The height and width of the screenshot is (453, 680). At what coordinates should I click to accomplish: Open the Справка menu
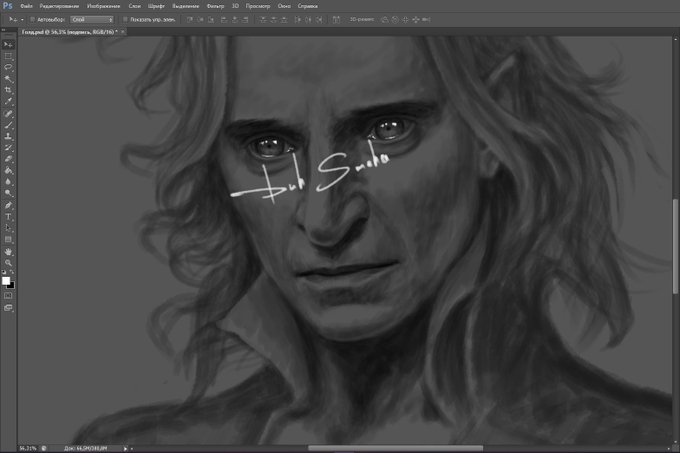(308, 6)
